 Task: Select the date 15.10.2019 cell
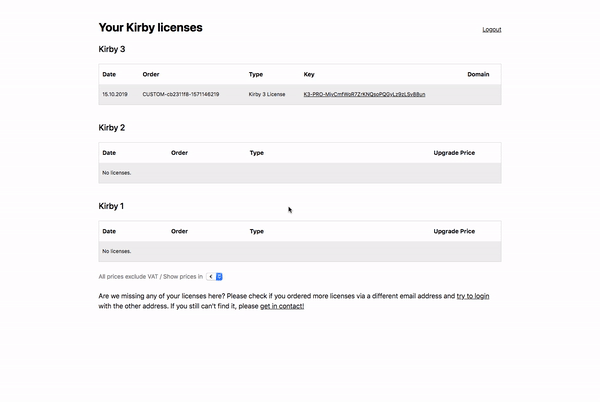tap(115, 94)
